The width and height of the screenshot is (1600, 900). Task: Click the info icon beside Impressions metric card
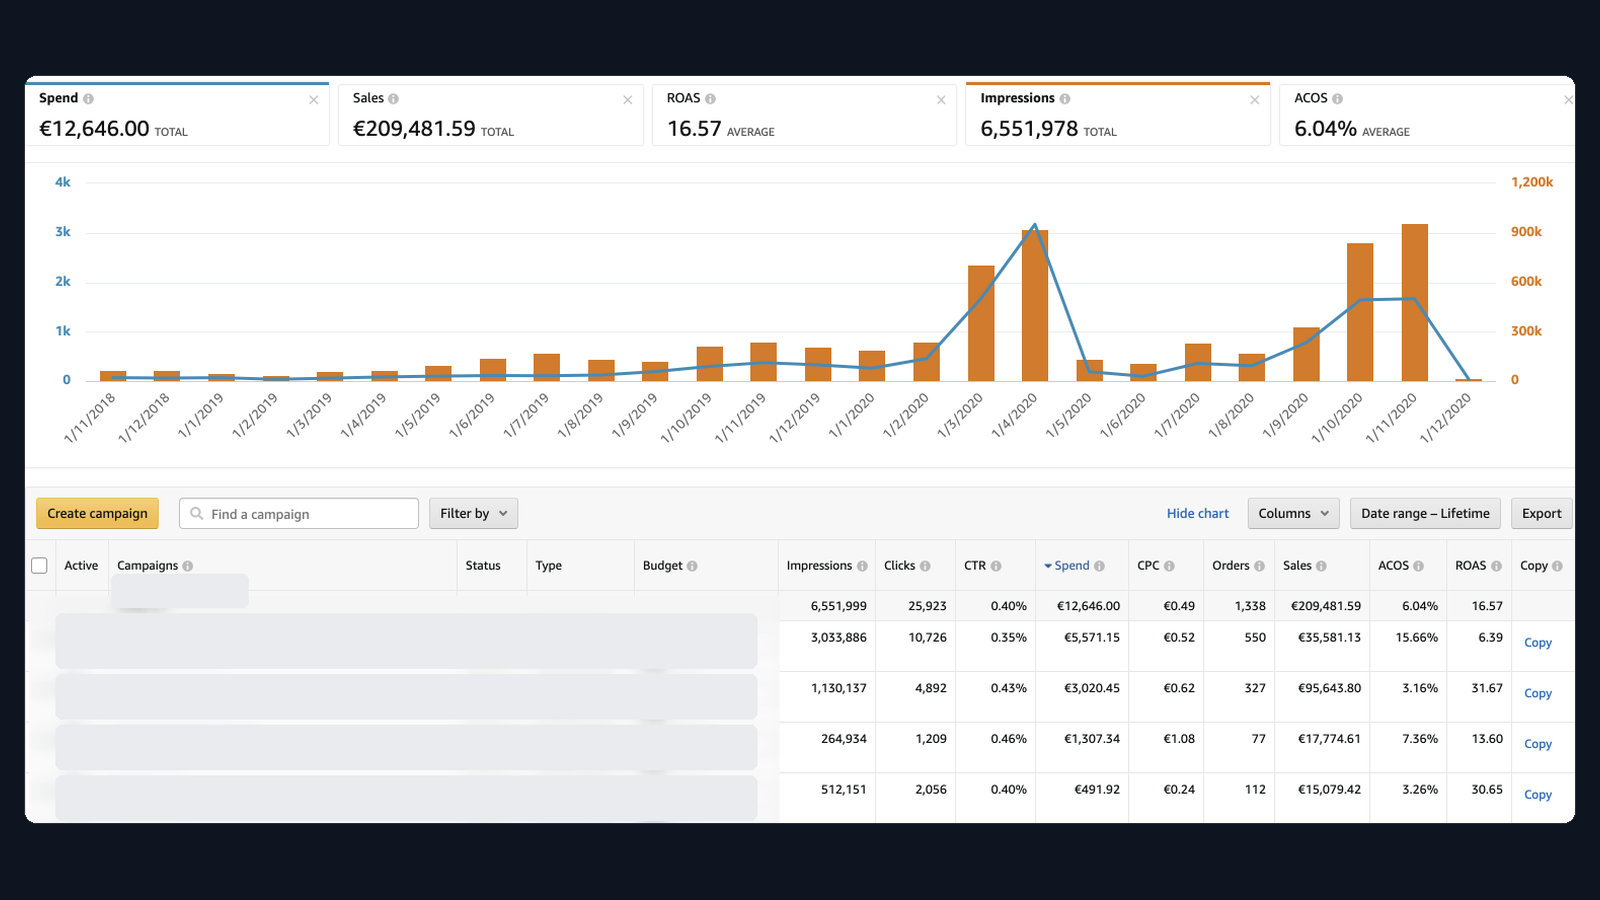point(1064,99)
